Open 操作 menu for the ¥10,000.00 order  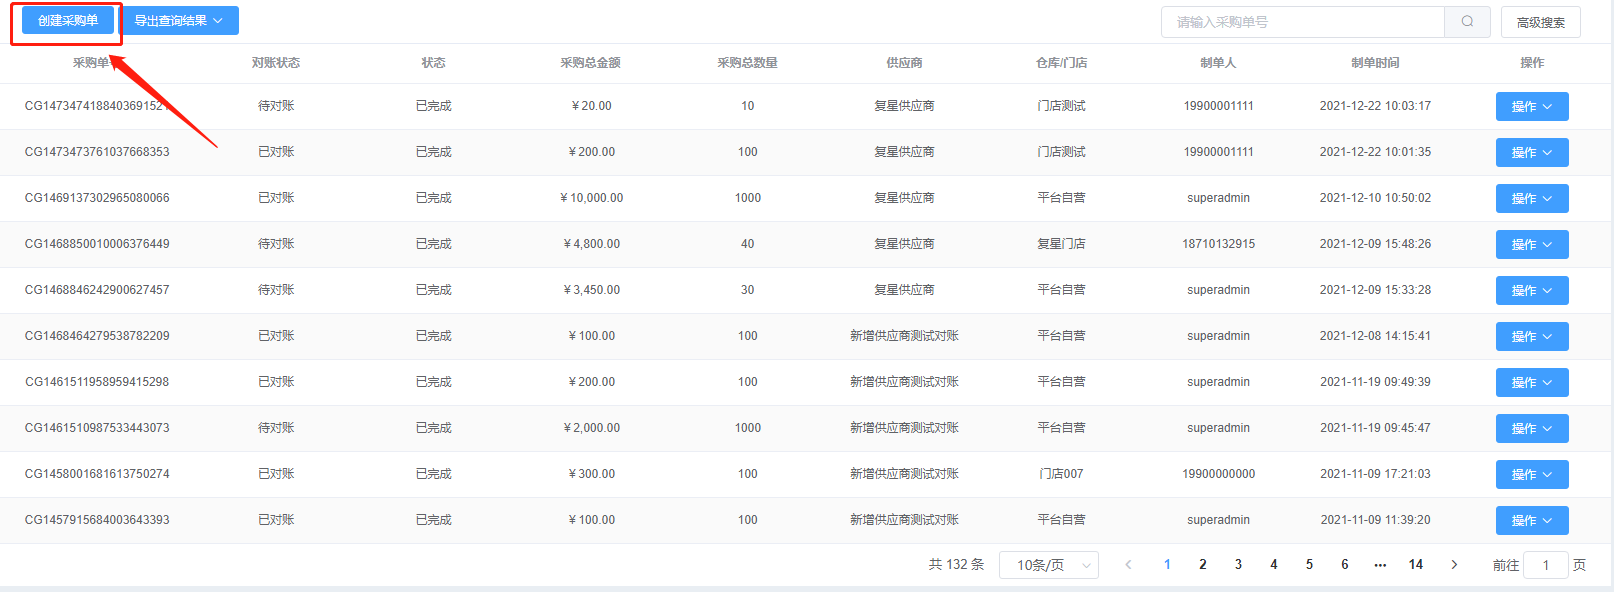[1531, 199]
